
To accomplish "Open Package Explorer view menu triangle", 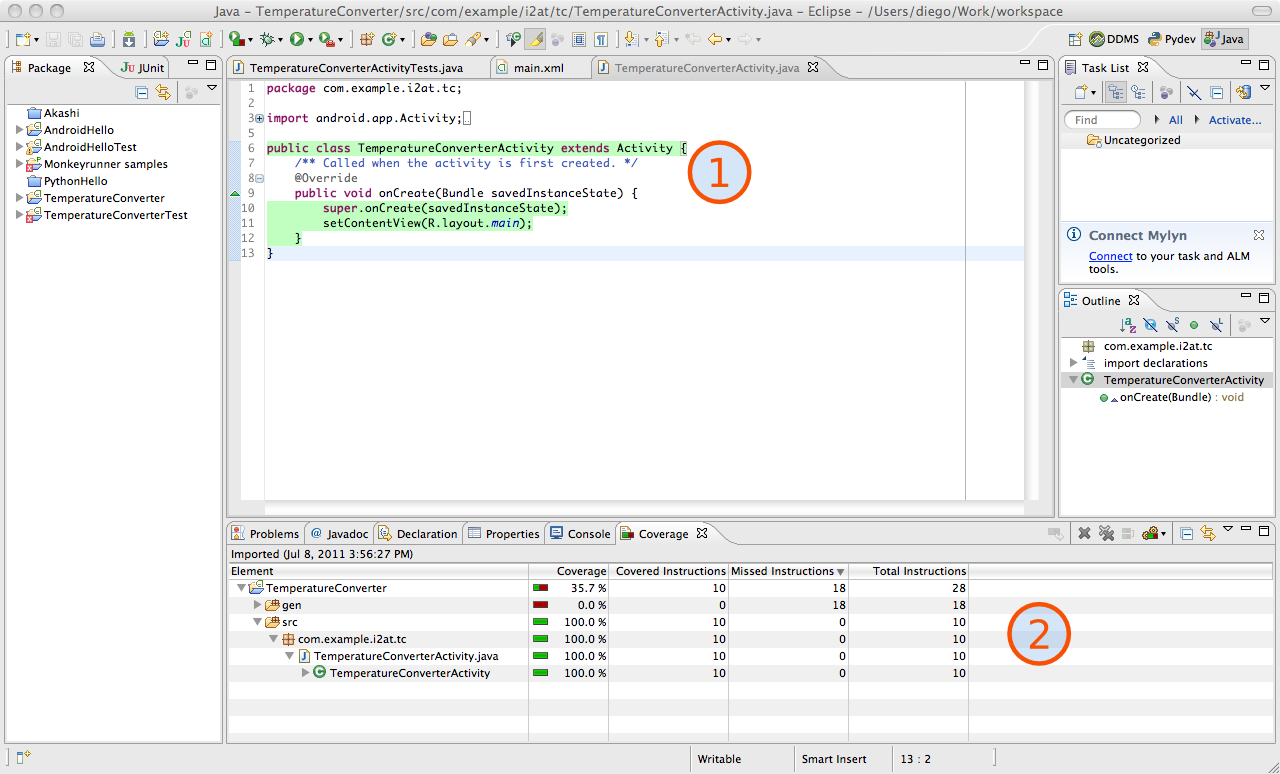I will point(212,89).
